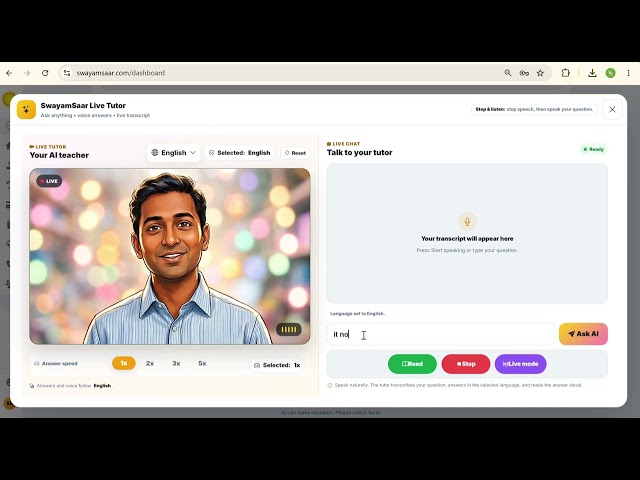
Task: Click the Answer speed label
Action: [x=56, y=363]
